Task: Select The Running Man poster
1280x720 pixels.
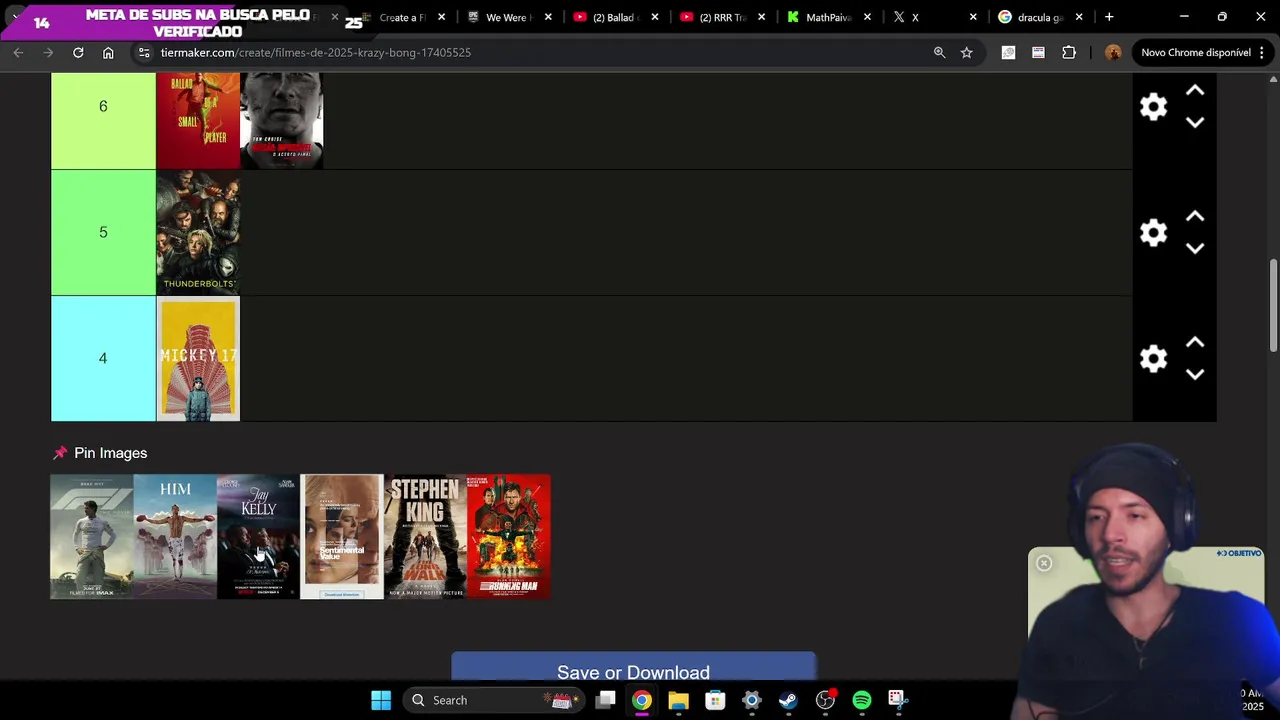Action: tap(509, 536)
